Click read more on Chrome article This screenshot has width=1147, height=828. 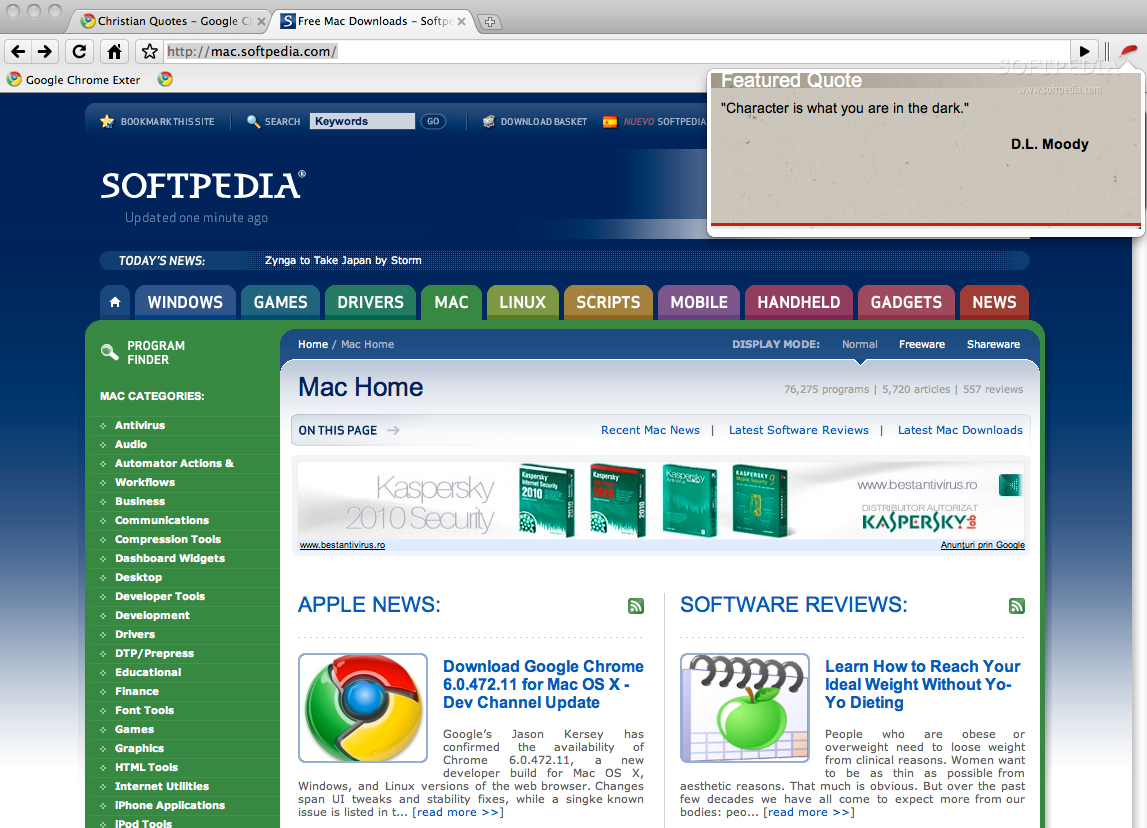tap(458, 812)
